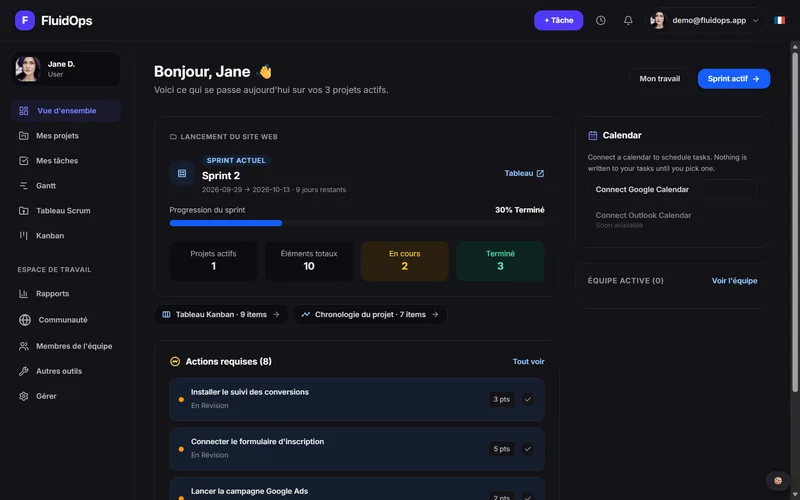Click the Gantt sidebar icon
This screenshot has height=500, width=800.
click(x=23, y=186)
